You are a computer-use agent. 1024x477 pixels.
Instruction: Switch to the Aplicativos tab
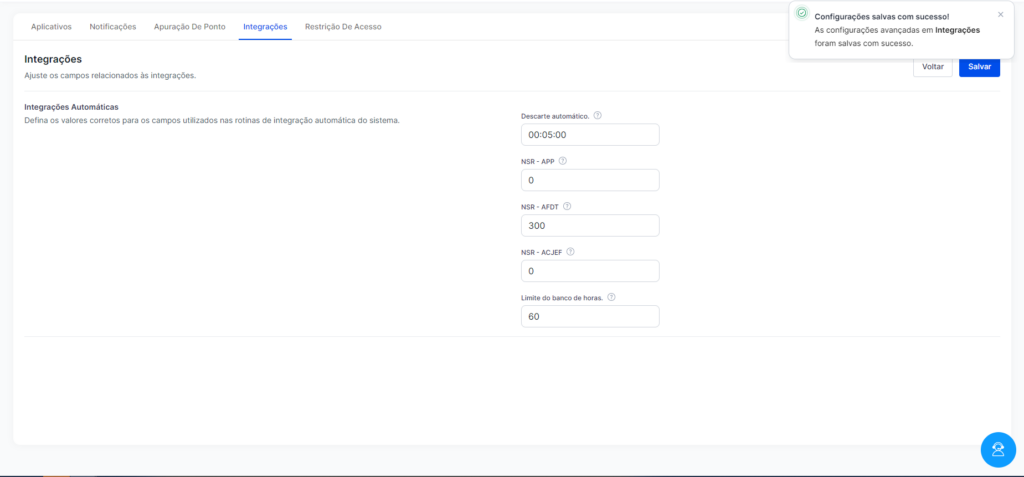point(52,27)
